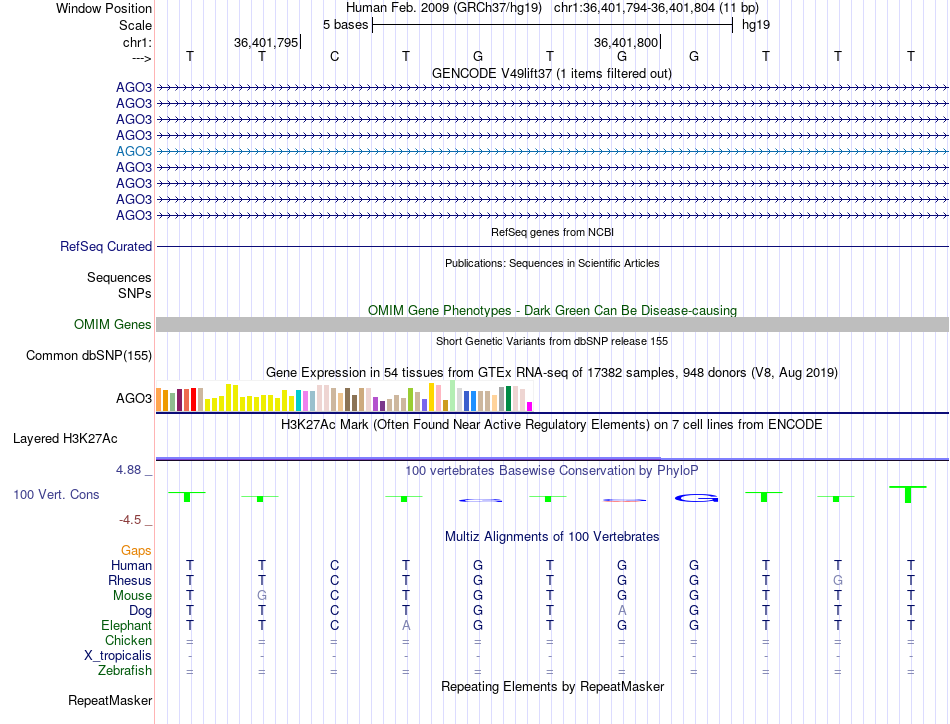Click the RepeatMasker track label
Image resolution: width=950 pixels, height=724 pixels.
[110, 700]
